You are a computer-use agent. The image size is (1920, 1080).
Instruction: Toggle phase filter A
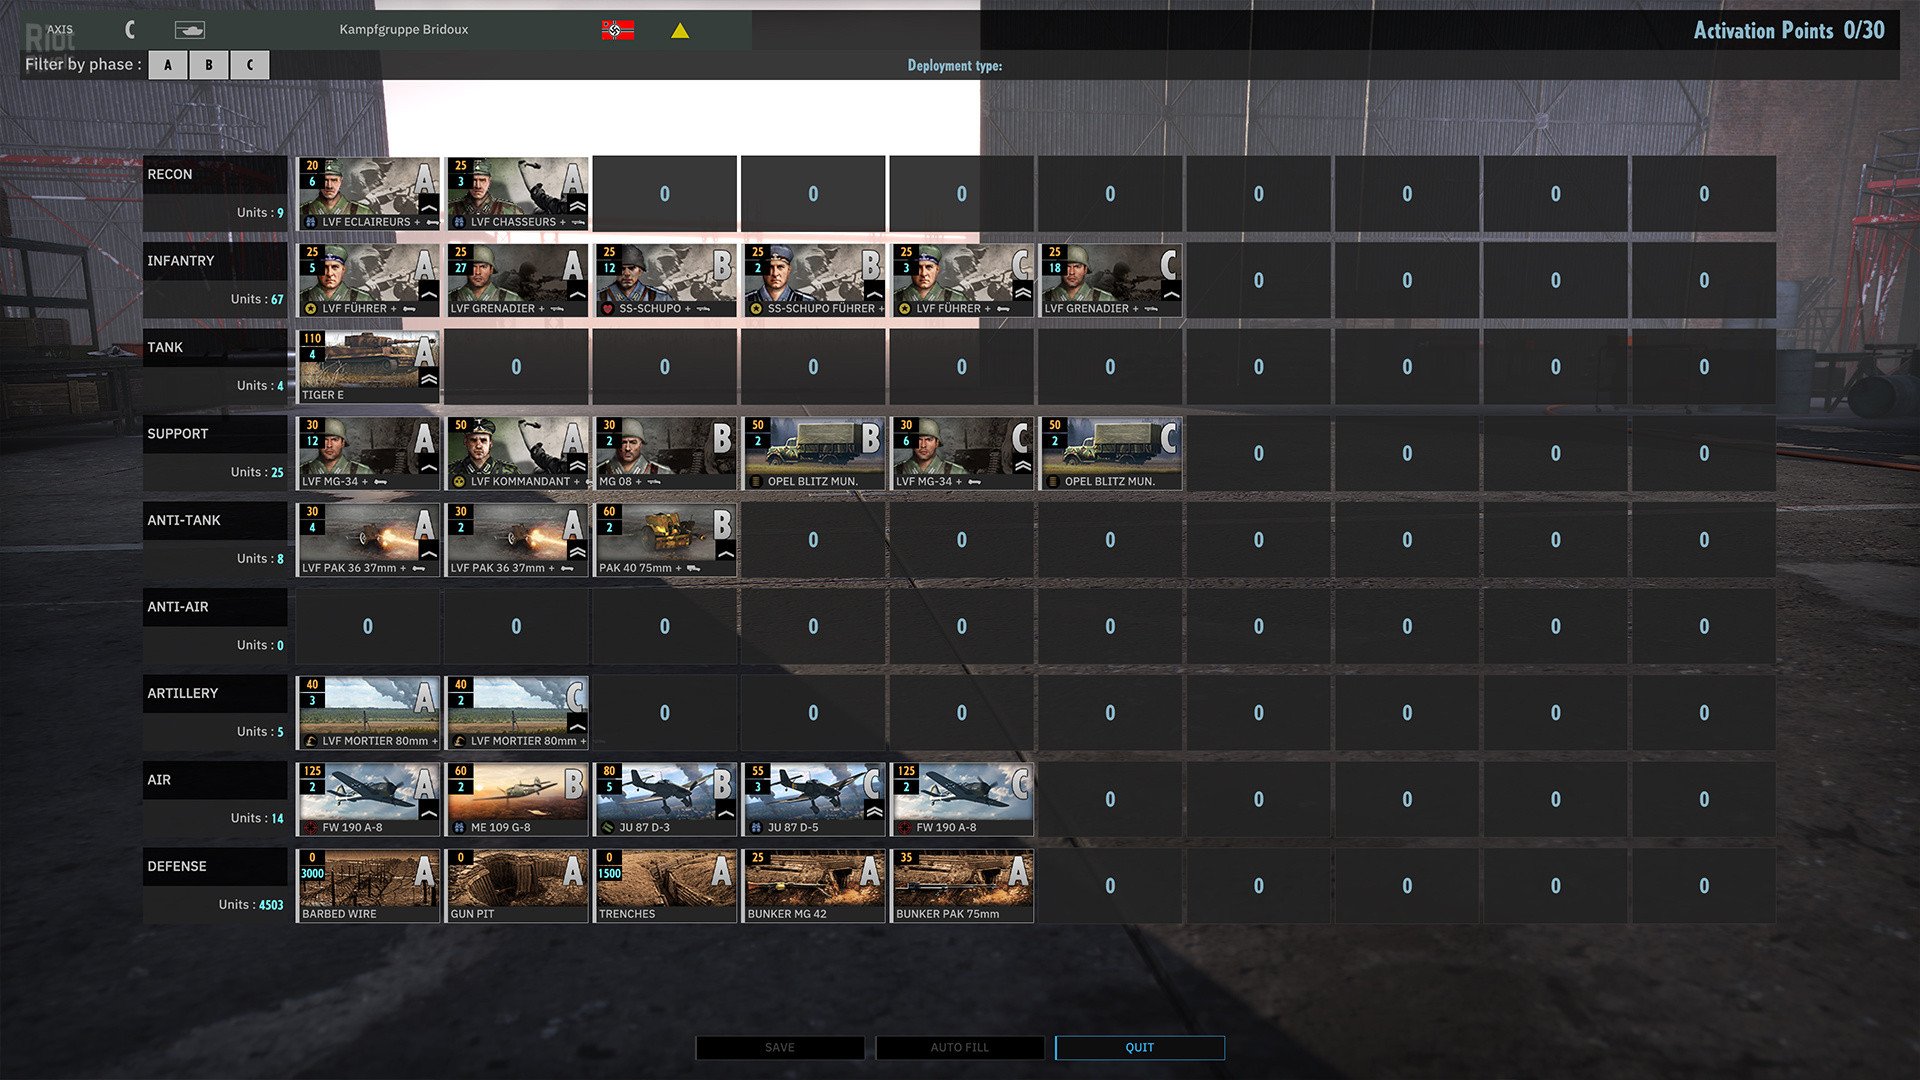[x=167, y=64]
